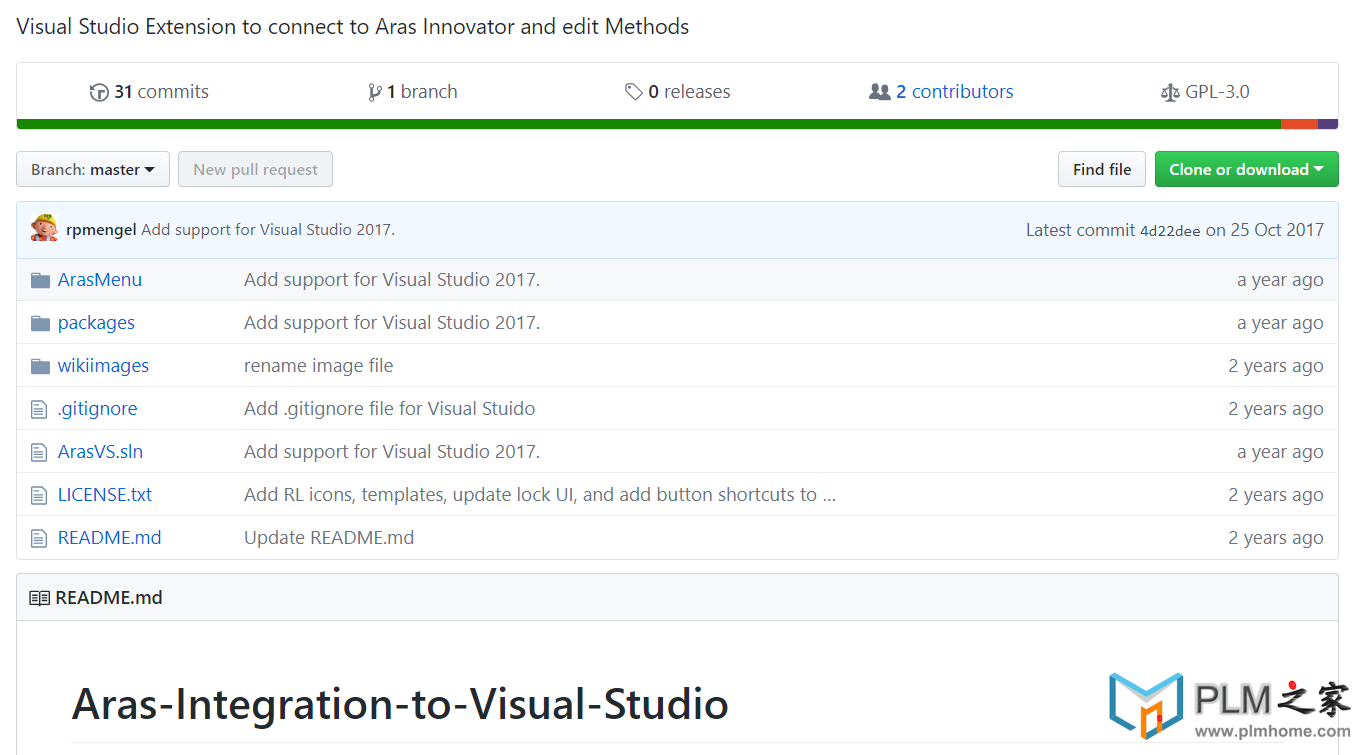Open latest commit hash 4d22dee
The width and height of the screenshot is (1360, 755).
[x=1170, y=230]
